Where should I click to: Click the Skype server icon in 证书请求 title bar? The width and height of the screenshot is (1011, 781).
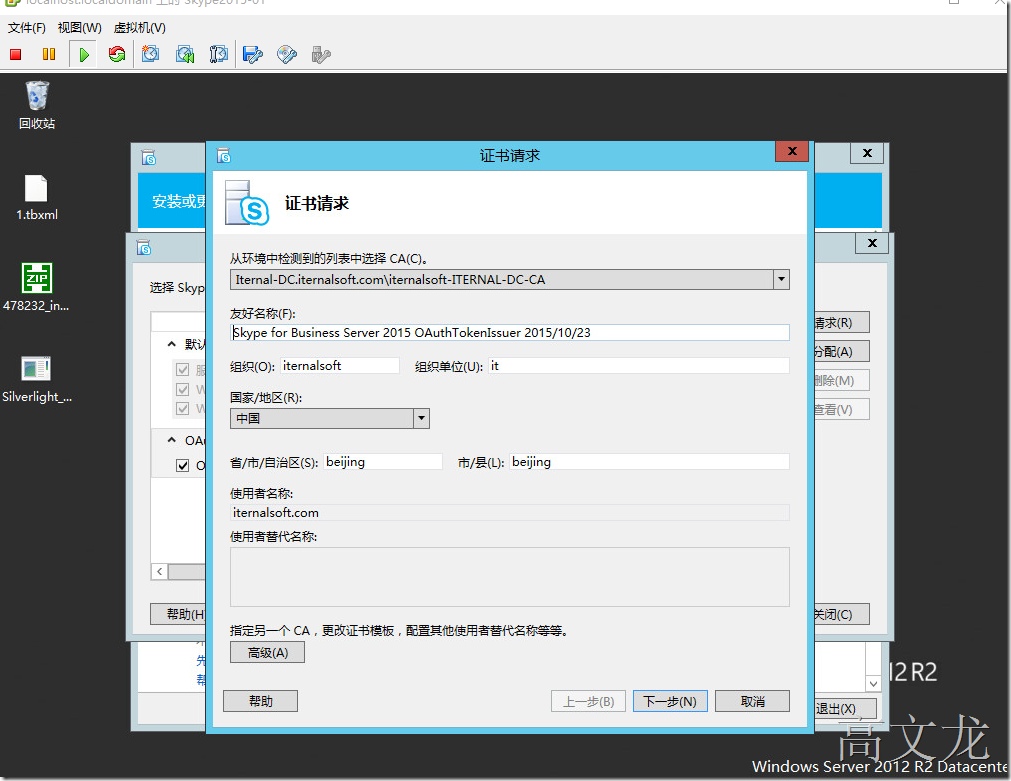[224, 155]
